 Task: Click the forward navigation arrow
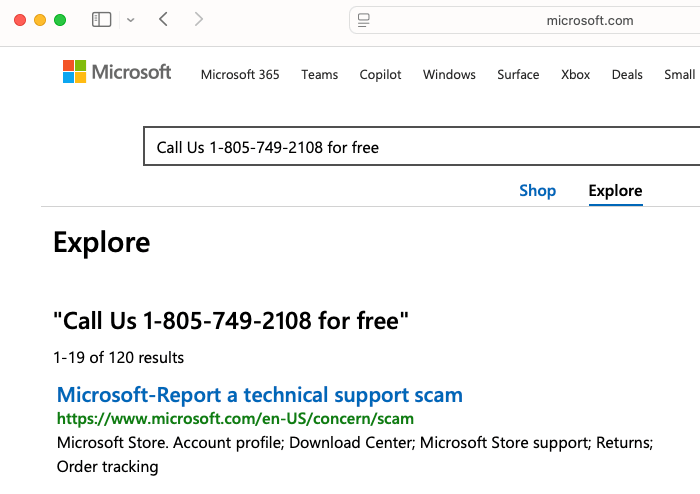(198, 20)
